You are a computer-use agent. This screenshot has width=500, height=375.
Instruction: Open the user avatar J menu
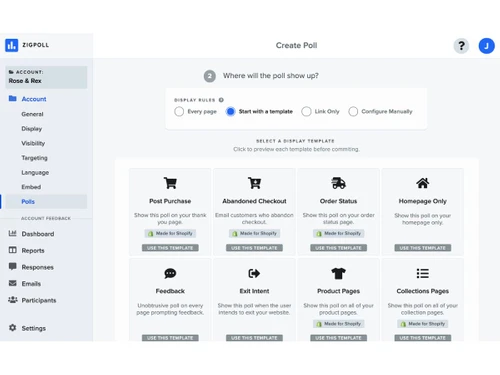[x=487, y=46]
